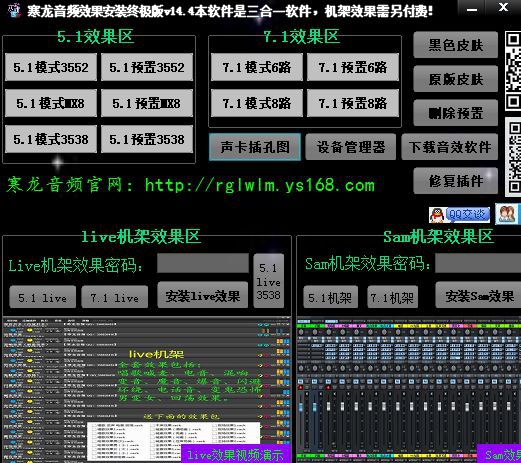Click 下载音效软件 download button

[x=450, y=147]
